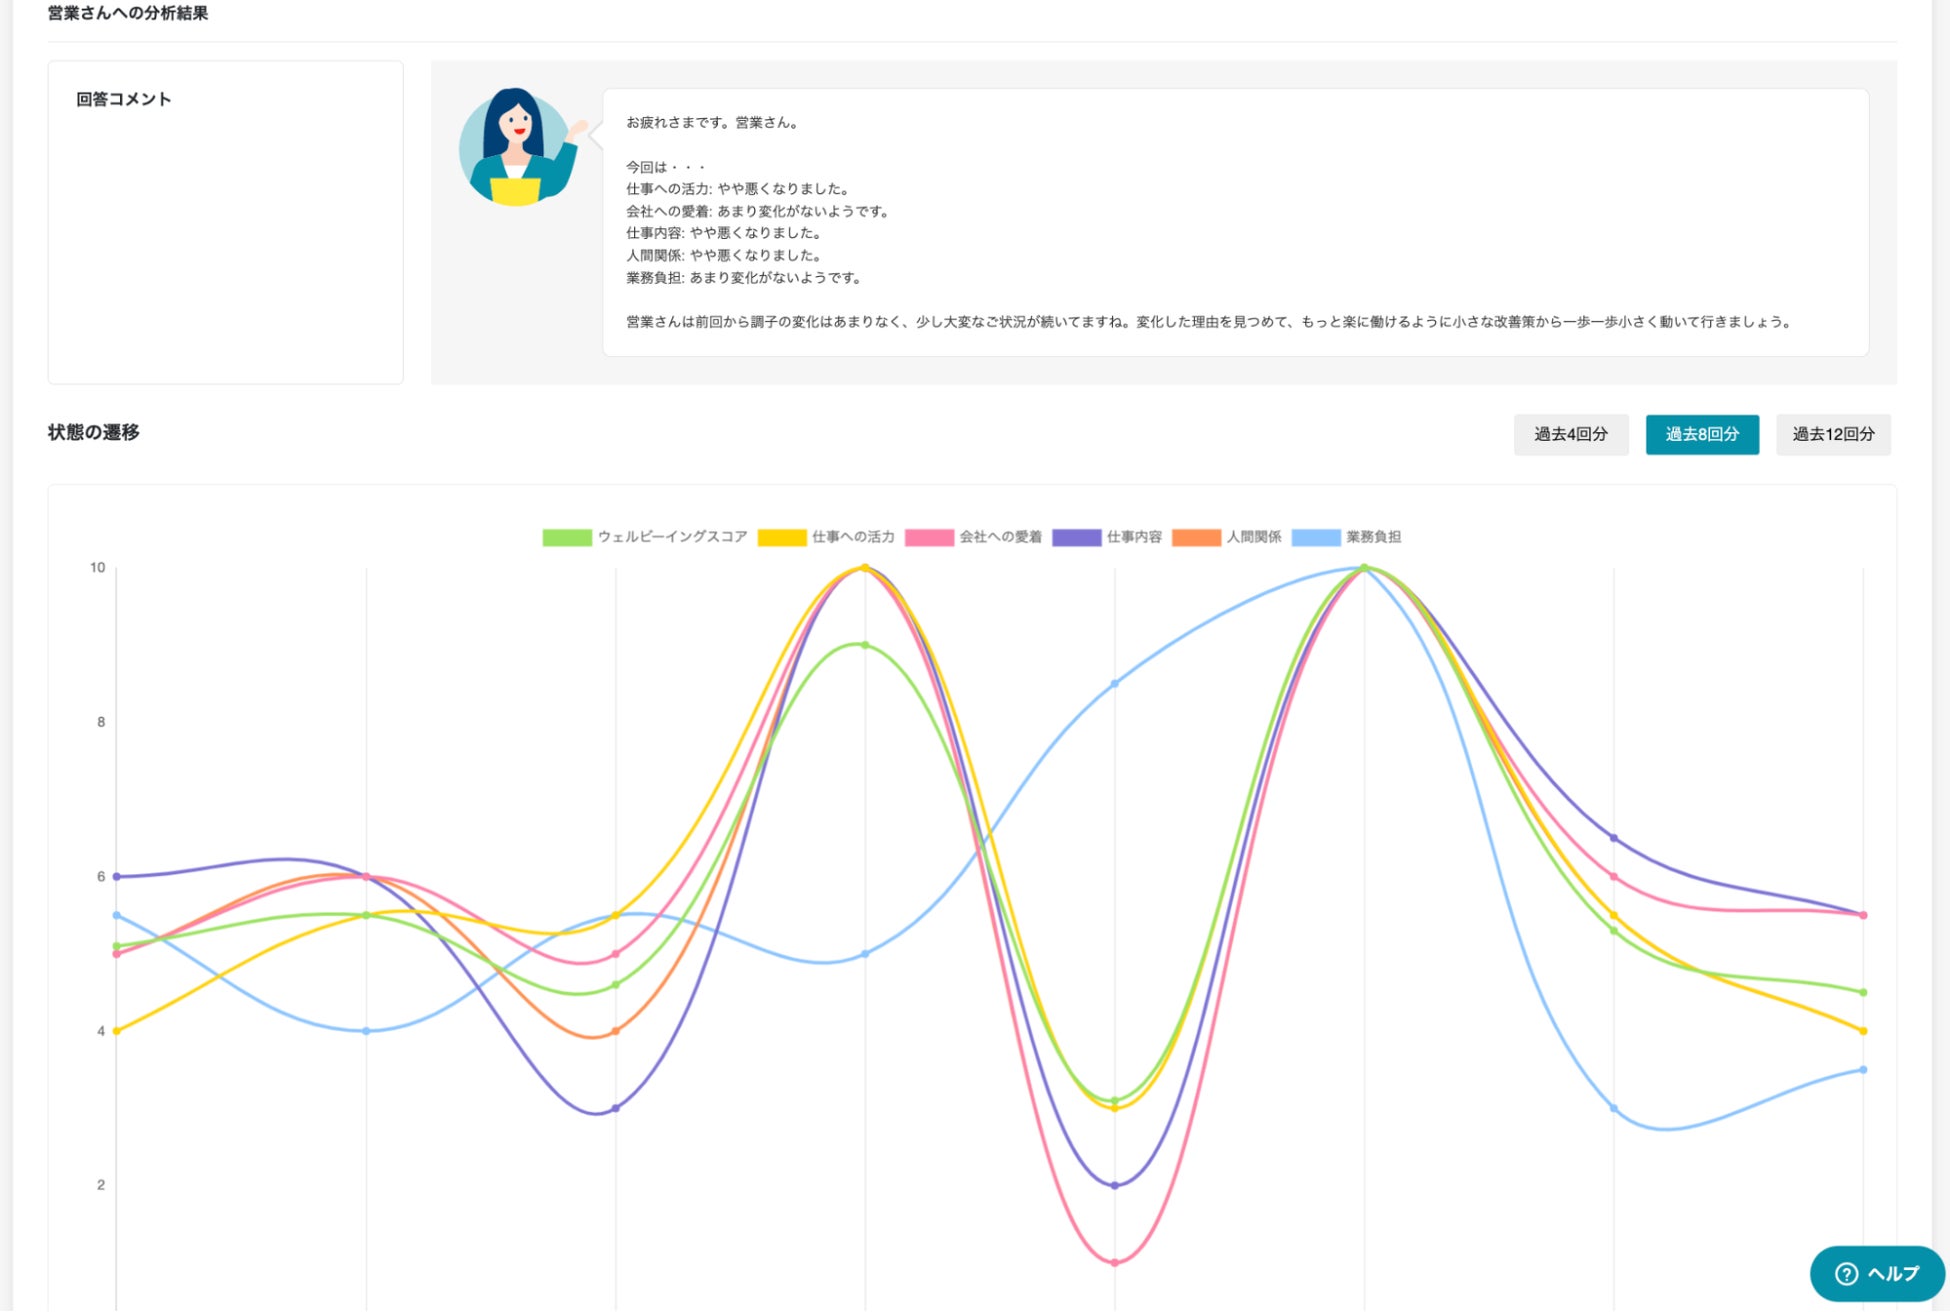Switch to the 過去4回分 view

tap(1570, 434)
